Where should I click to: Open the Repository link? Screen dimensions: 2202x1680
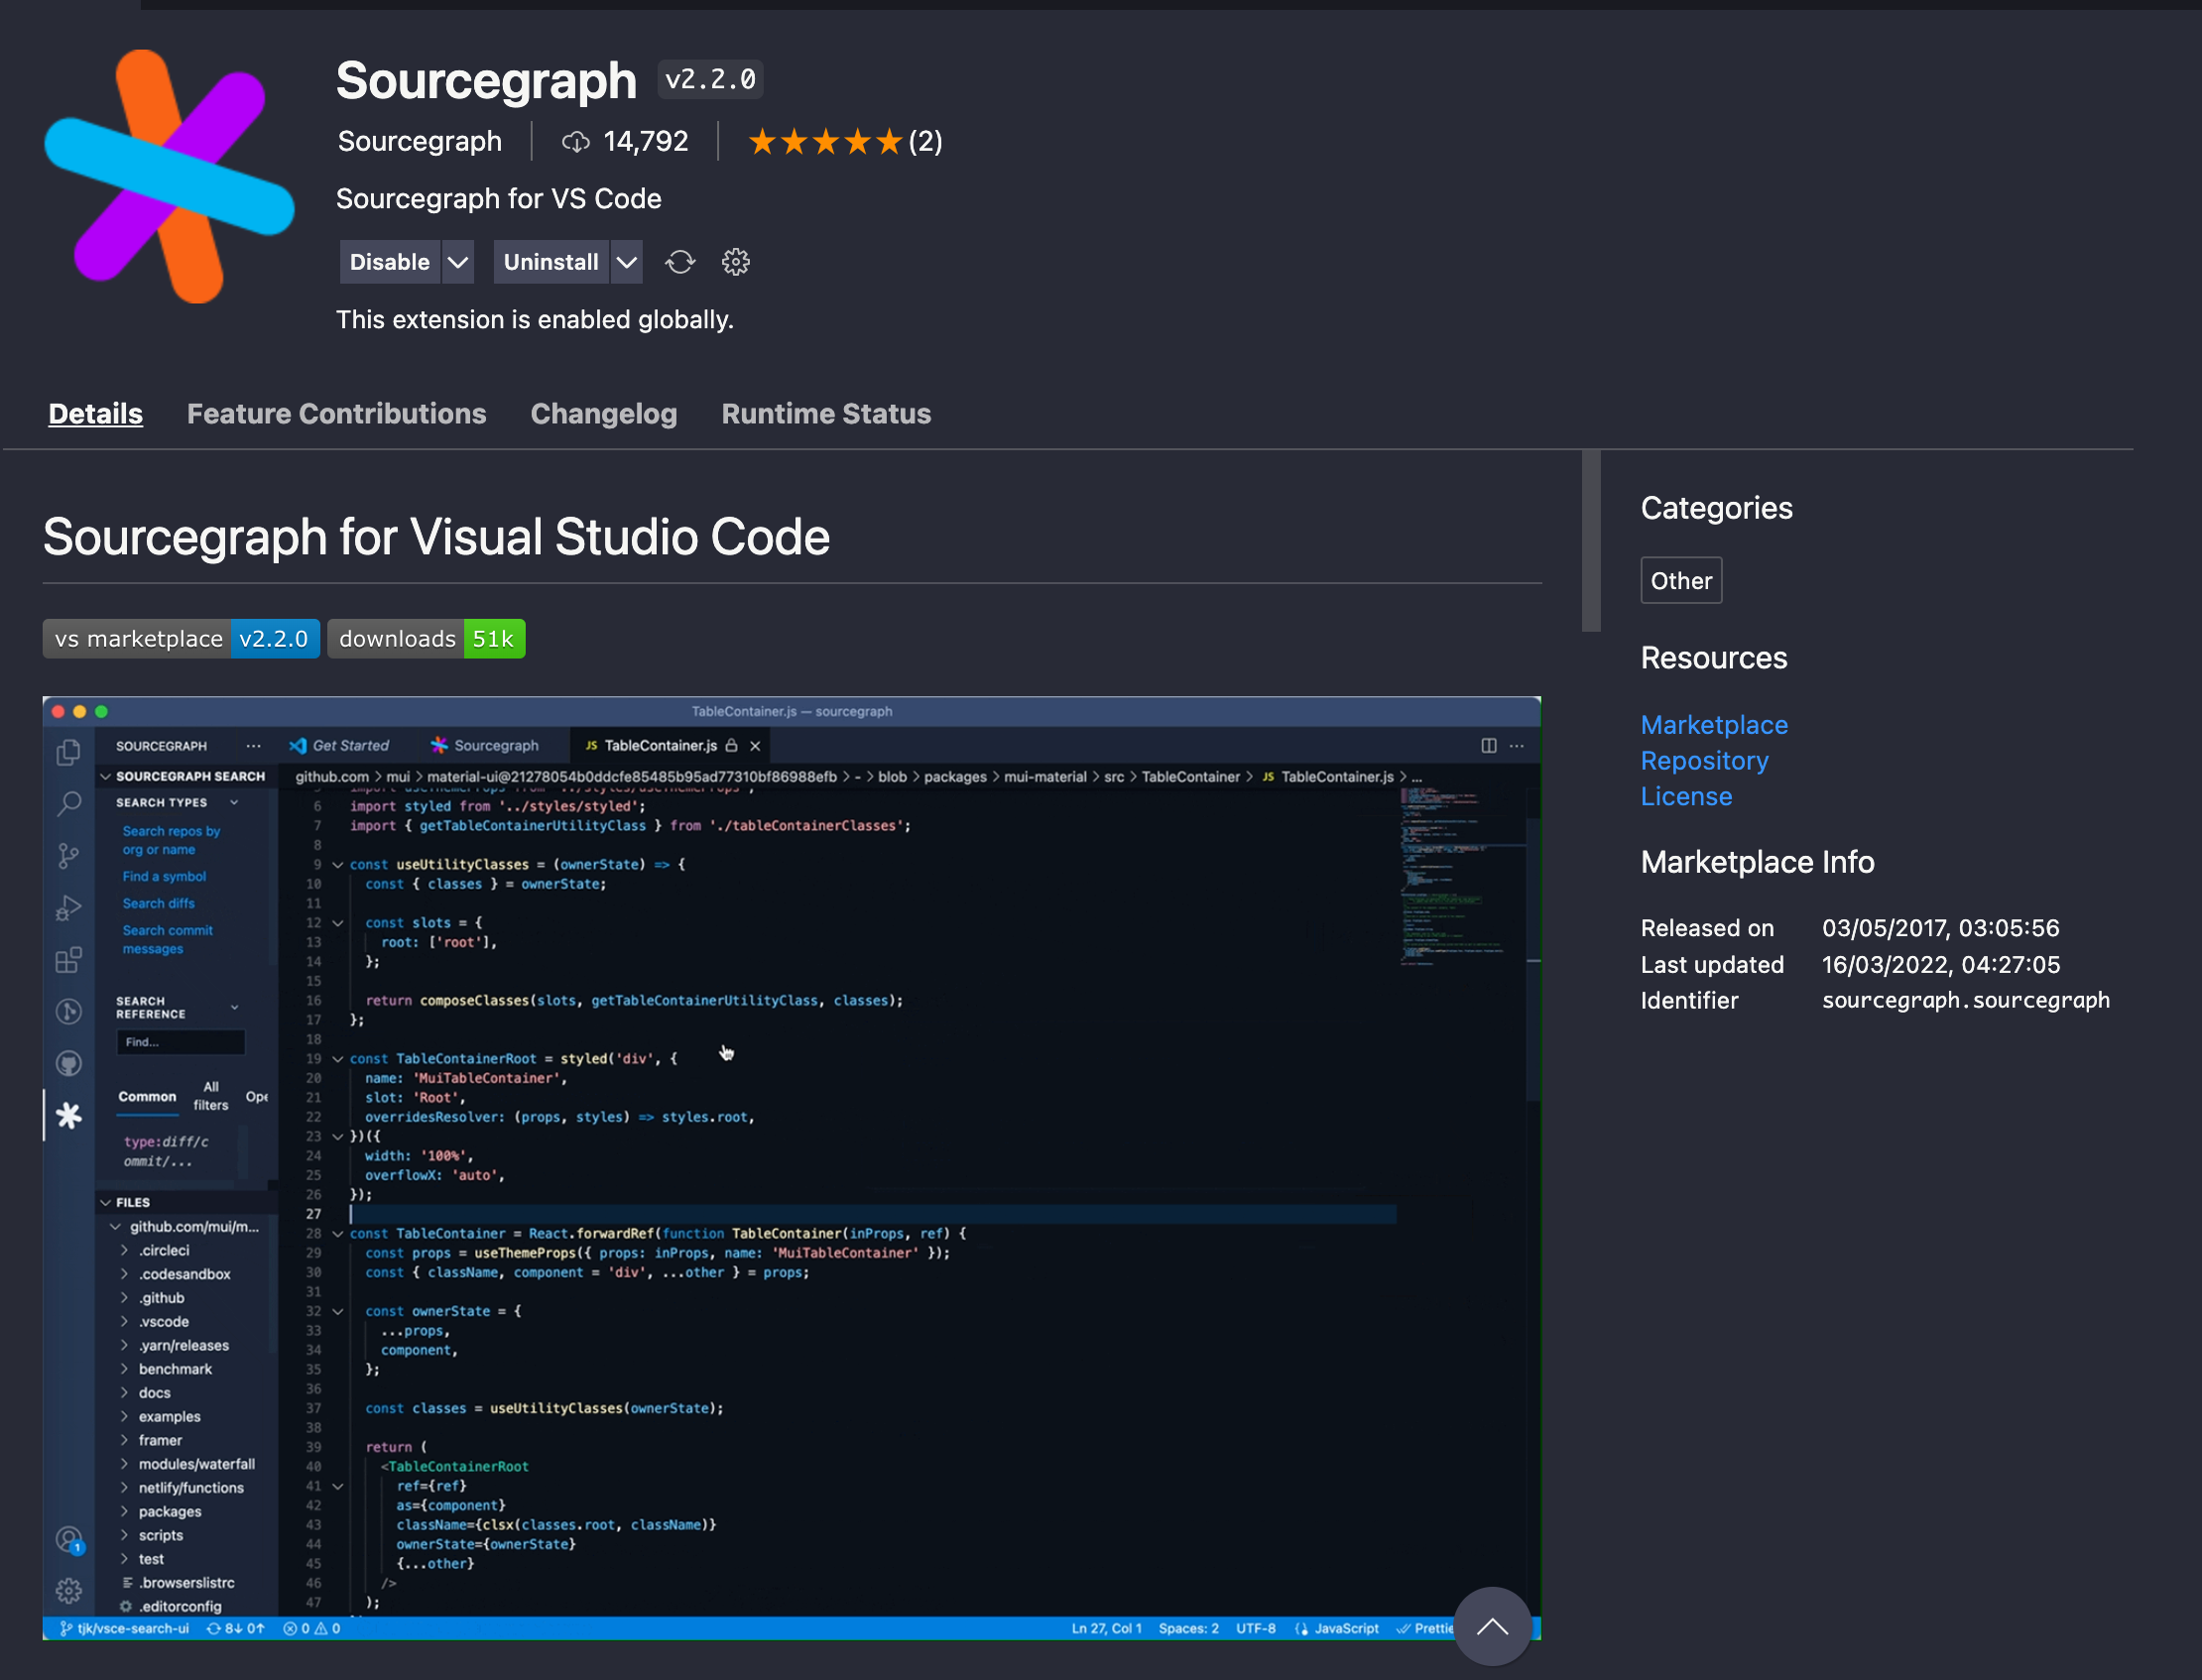pyautogui.click(x=1704, y=761)
